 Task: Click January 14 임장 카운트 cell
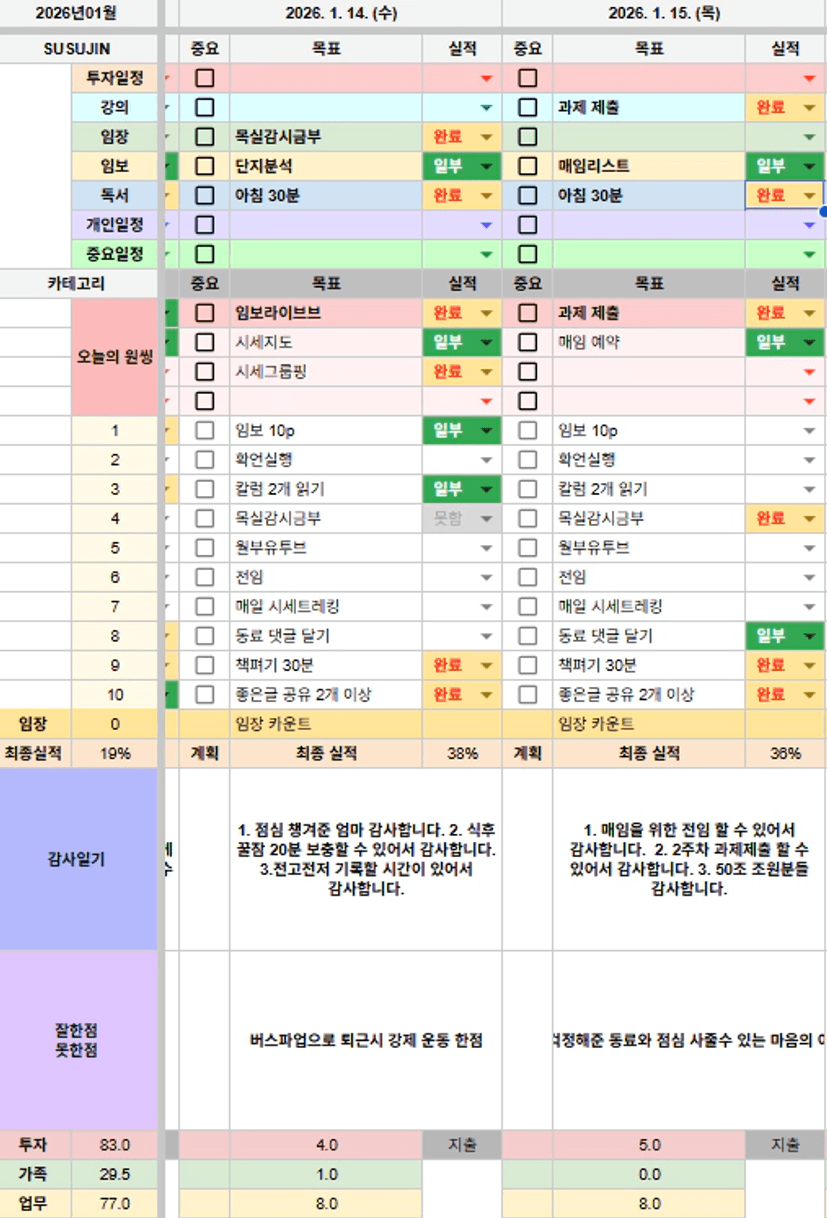point(326,724)
